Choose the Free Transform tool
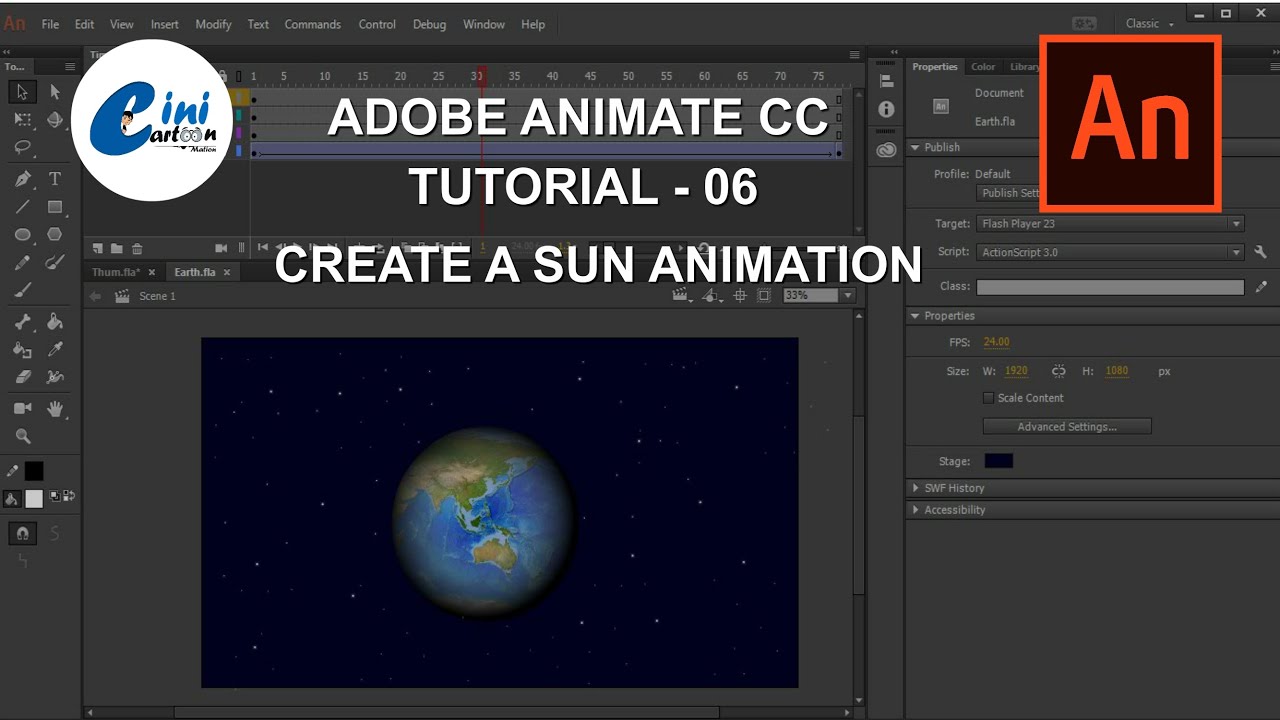 pyautogui.click(x=22, y=120)
